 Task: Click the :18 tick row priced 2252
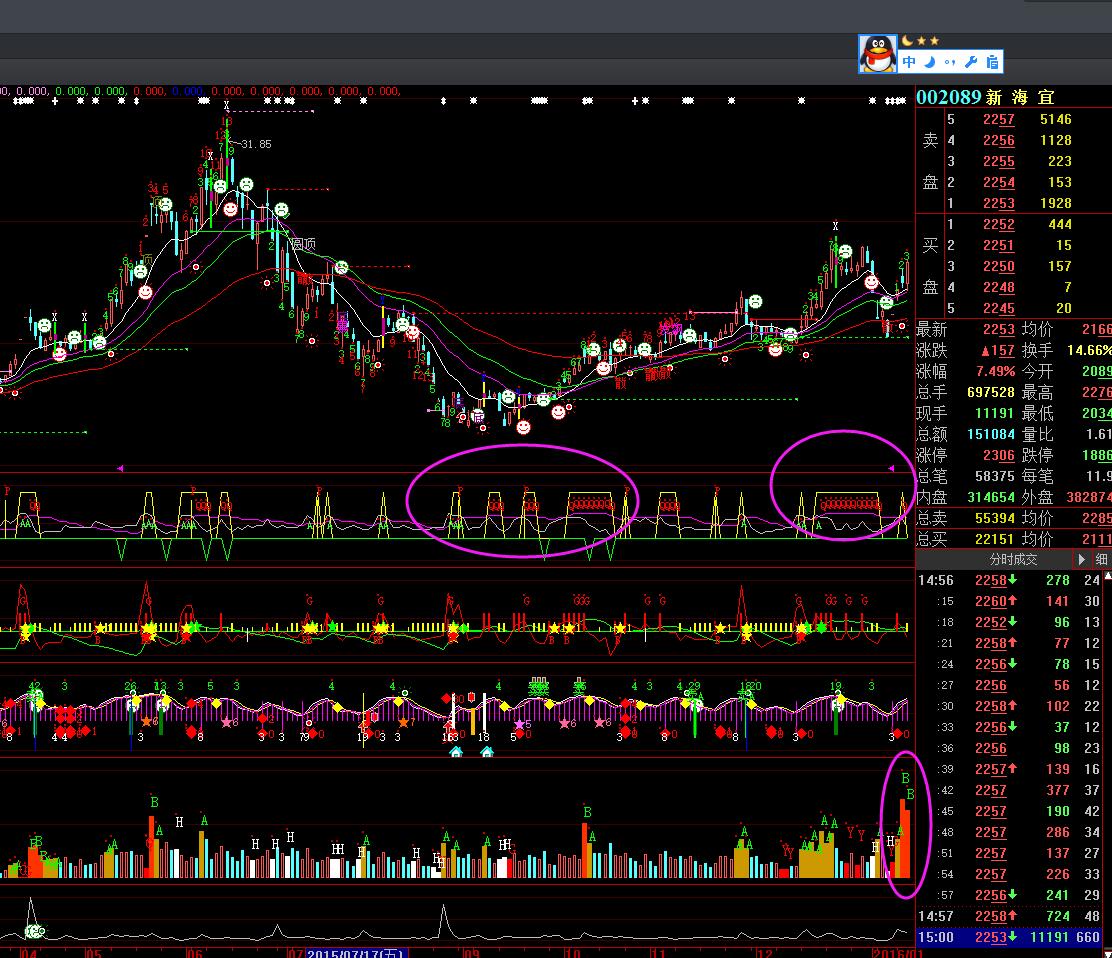(1008, 622)
